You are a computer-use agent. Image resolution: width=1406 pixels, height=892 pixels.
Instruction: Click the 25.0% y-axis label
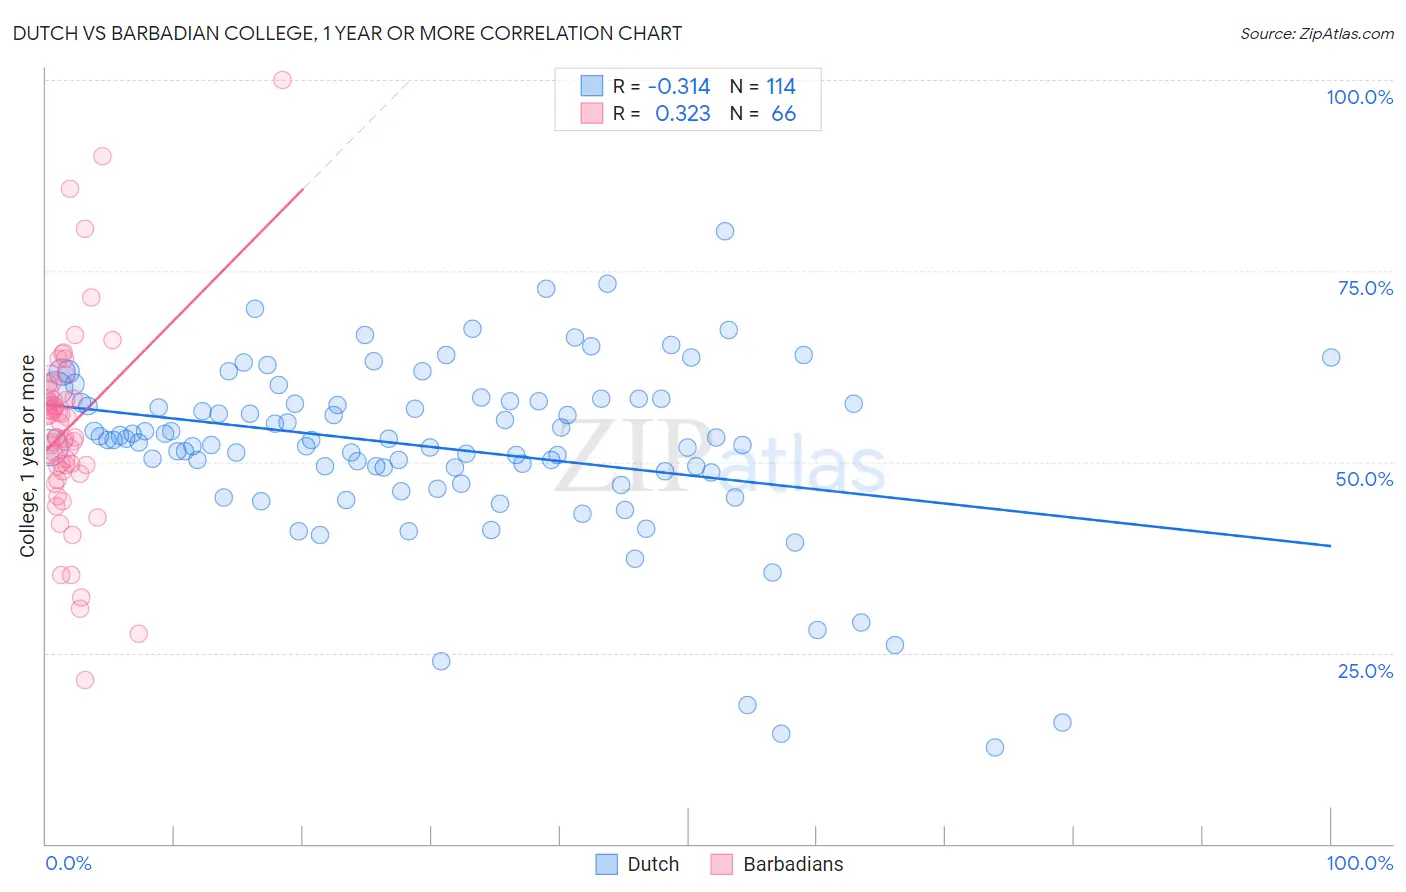pos(1365,671)
